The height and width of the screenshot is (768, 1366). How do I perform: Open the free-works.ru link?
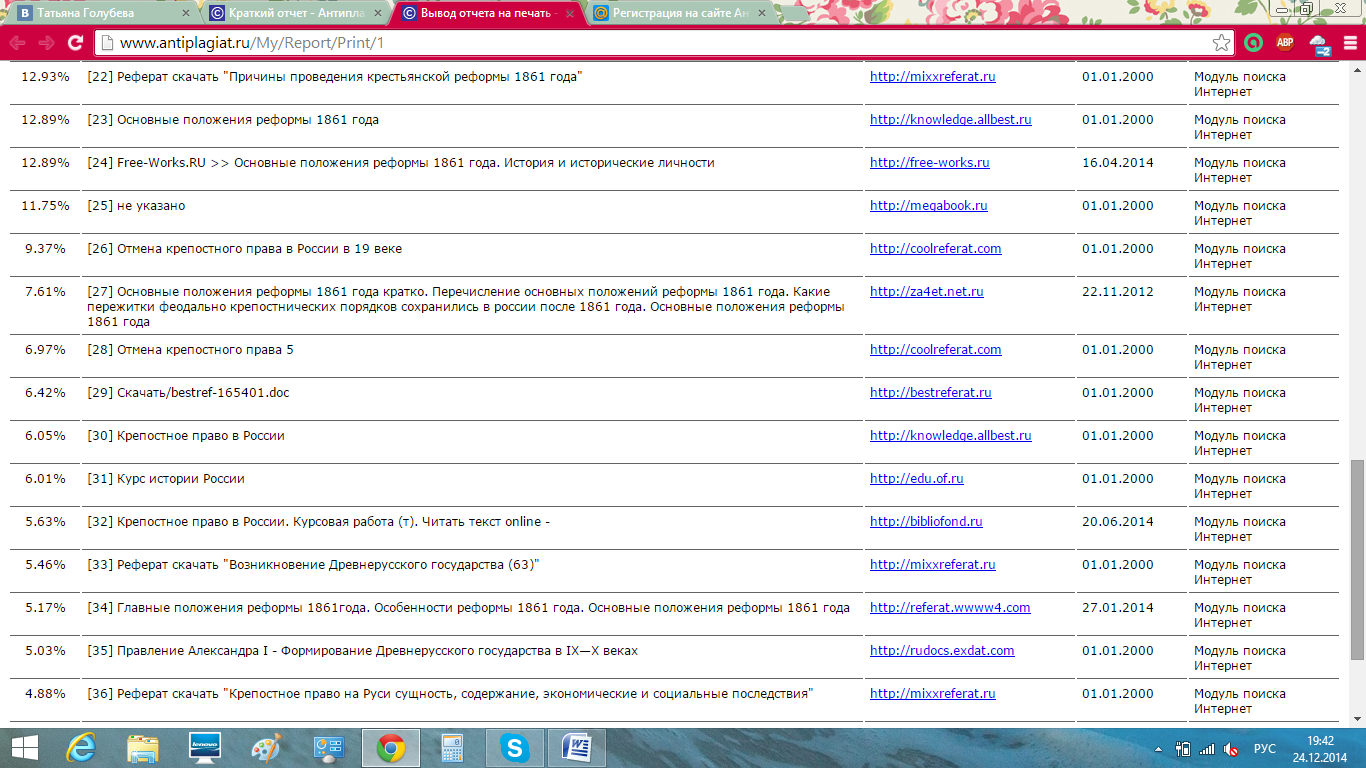929,163
